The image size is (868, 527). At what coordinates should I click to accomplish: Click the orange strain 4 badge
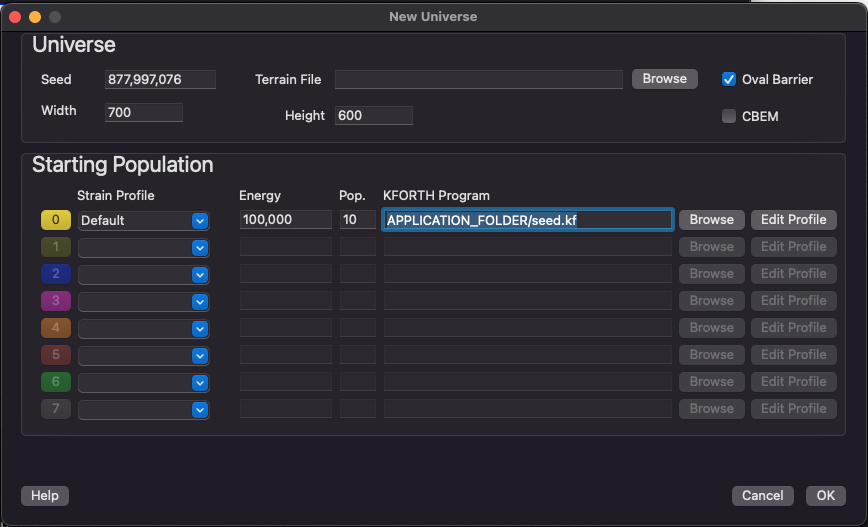56,328
